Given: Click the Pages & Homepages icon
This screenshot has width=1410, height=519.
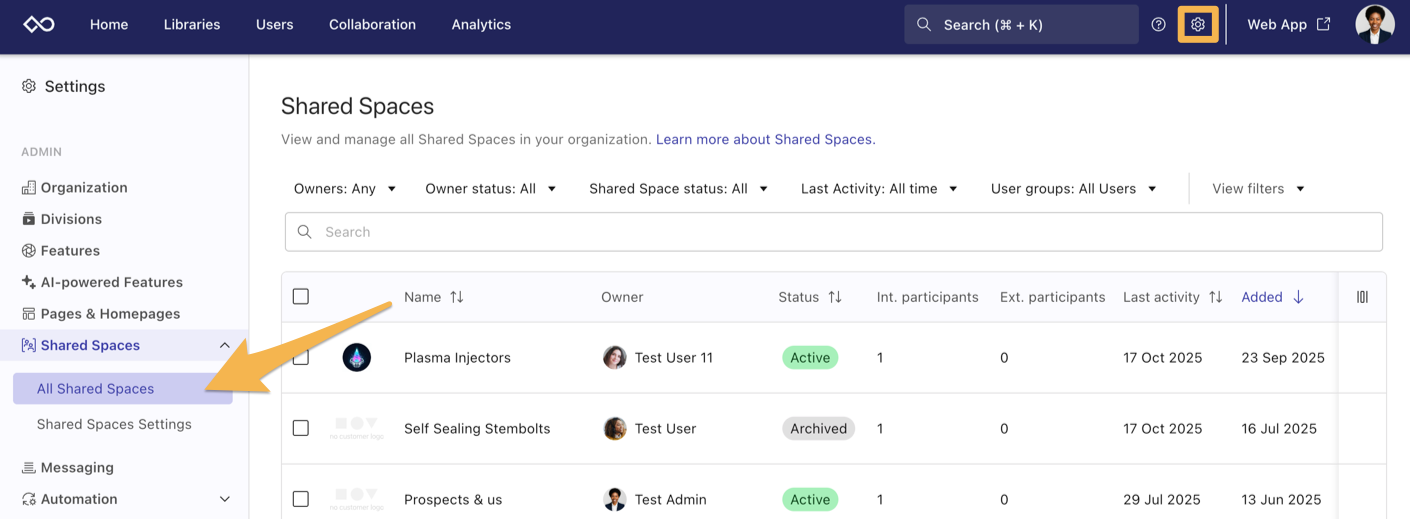Looking at the screenshot, I should tap(29, 313).
